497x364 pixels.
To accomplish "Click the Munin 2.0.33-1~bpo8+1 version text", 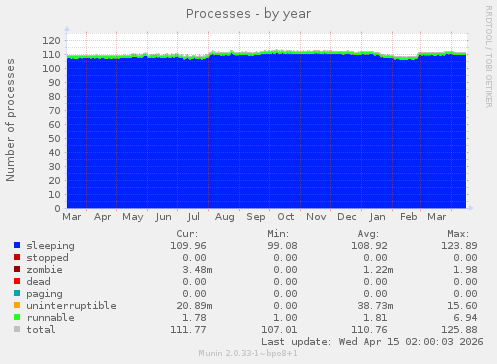I will point(248,353).
